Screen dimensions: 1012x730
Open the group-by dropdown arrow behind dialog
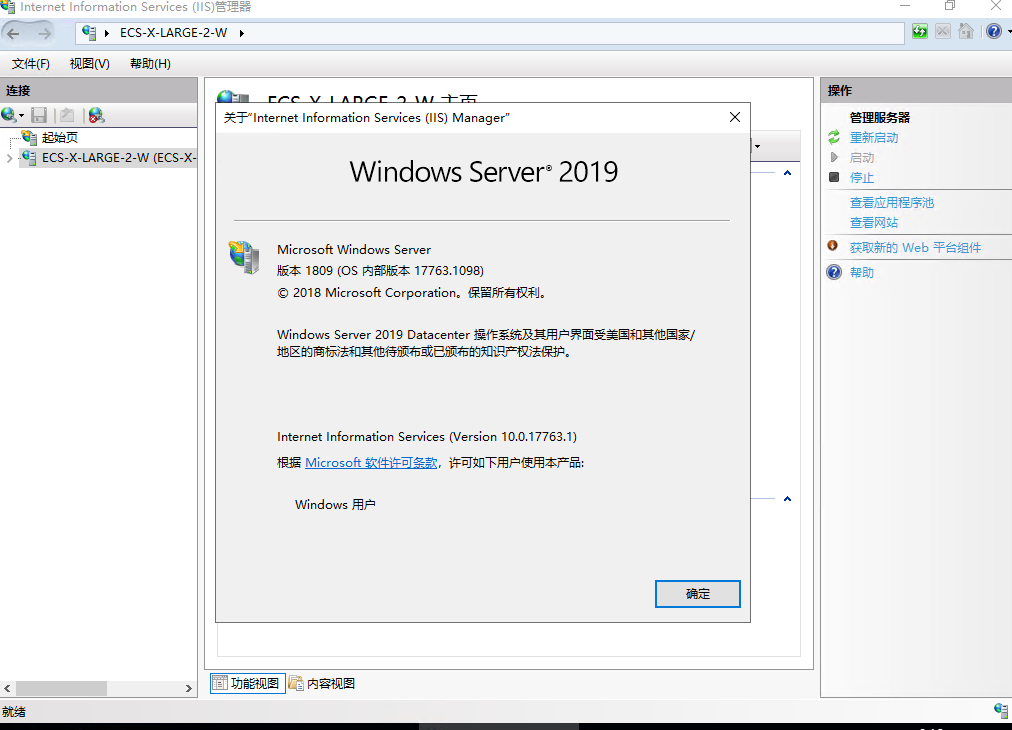click(758, 147)
